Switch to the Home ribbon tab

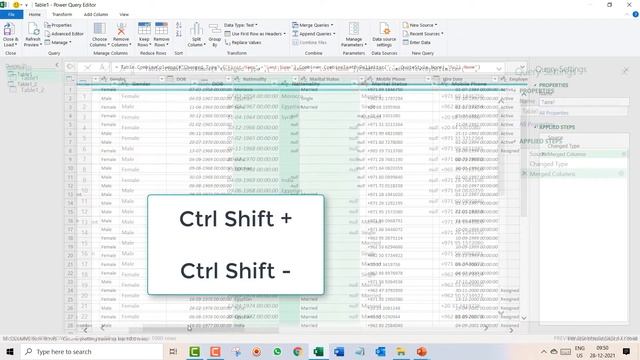click(35, 14)
